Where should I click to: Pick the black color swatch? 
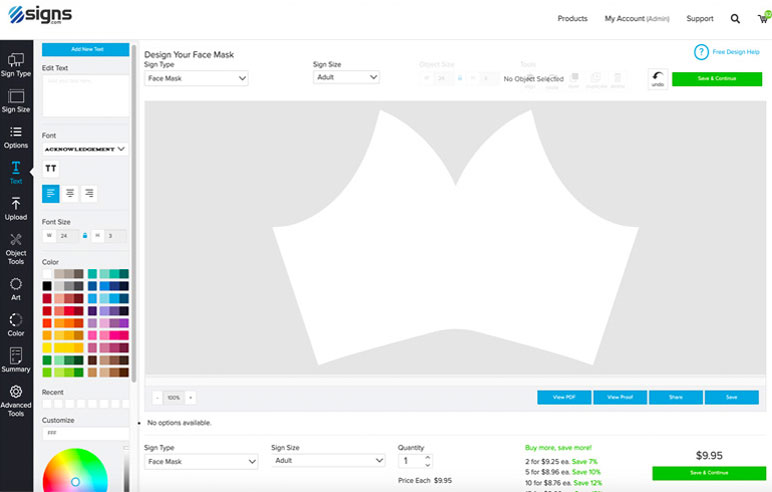coord(47,286)
